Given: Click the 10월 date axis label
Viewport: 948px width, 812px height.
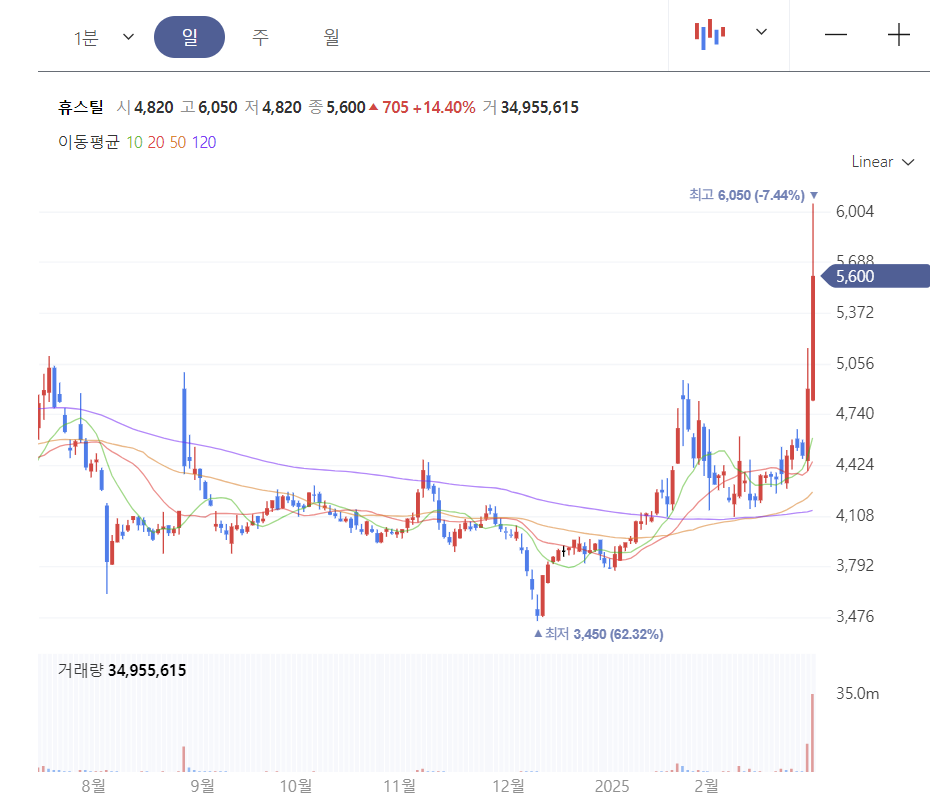Looking at the screenshot, I should click(x=296, y=786).
